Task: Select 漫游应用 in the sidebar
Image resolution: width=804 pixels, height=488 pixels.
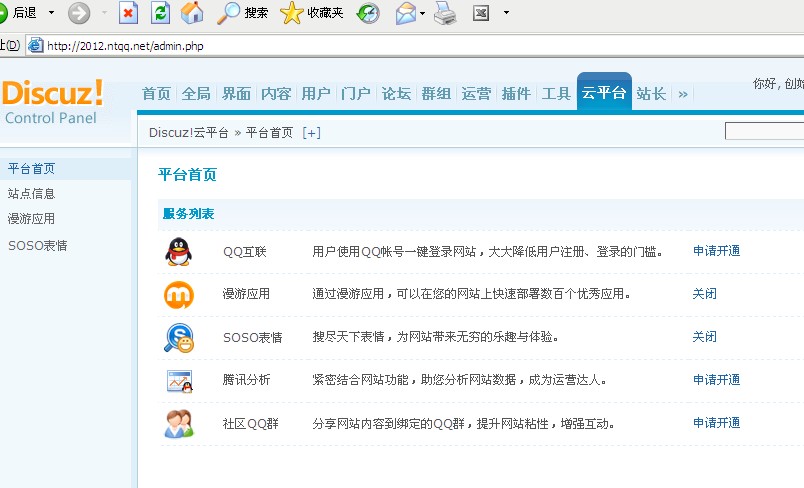Action: pos(31,219)
